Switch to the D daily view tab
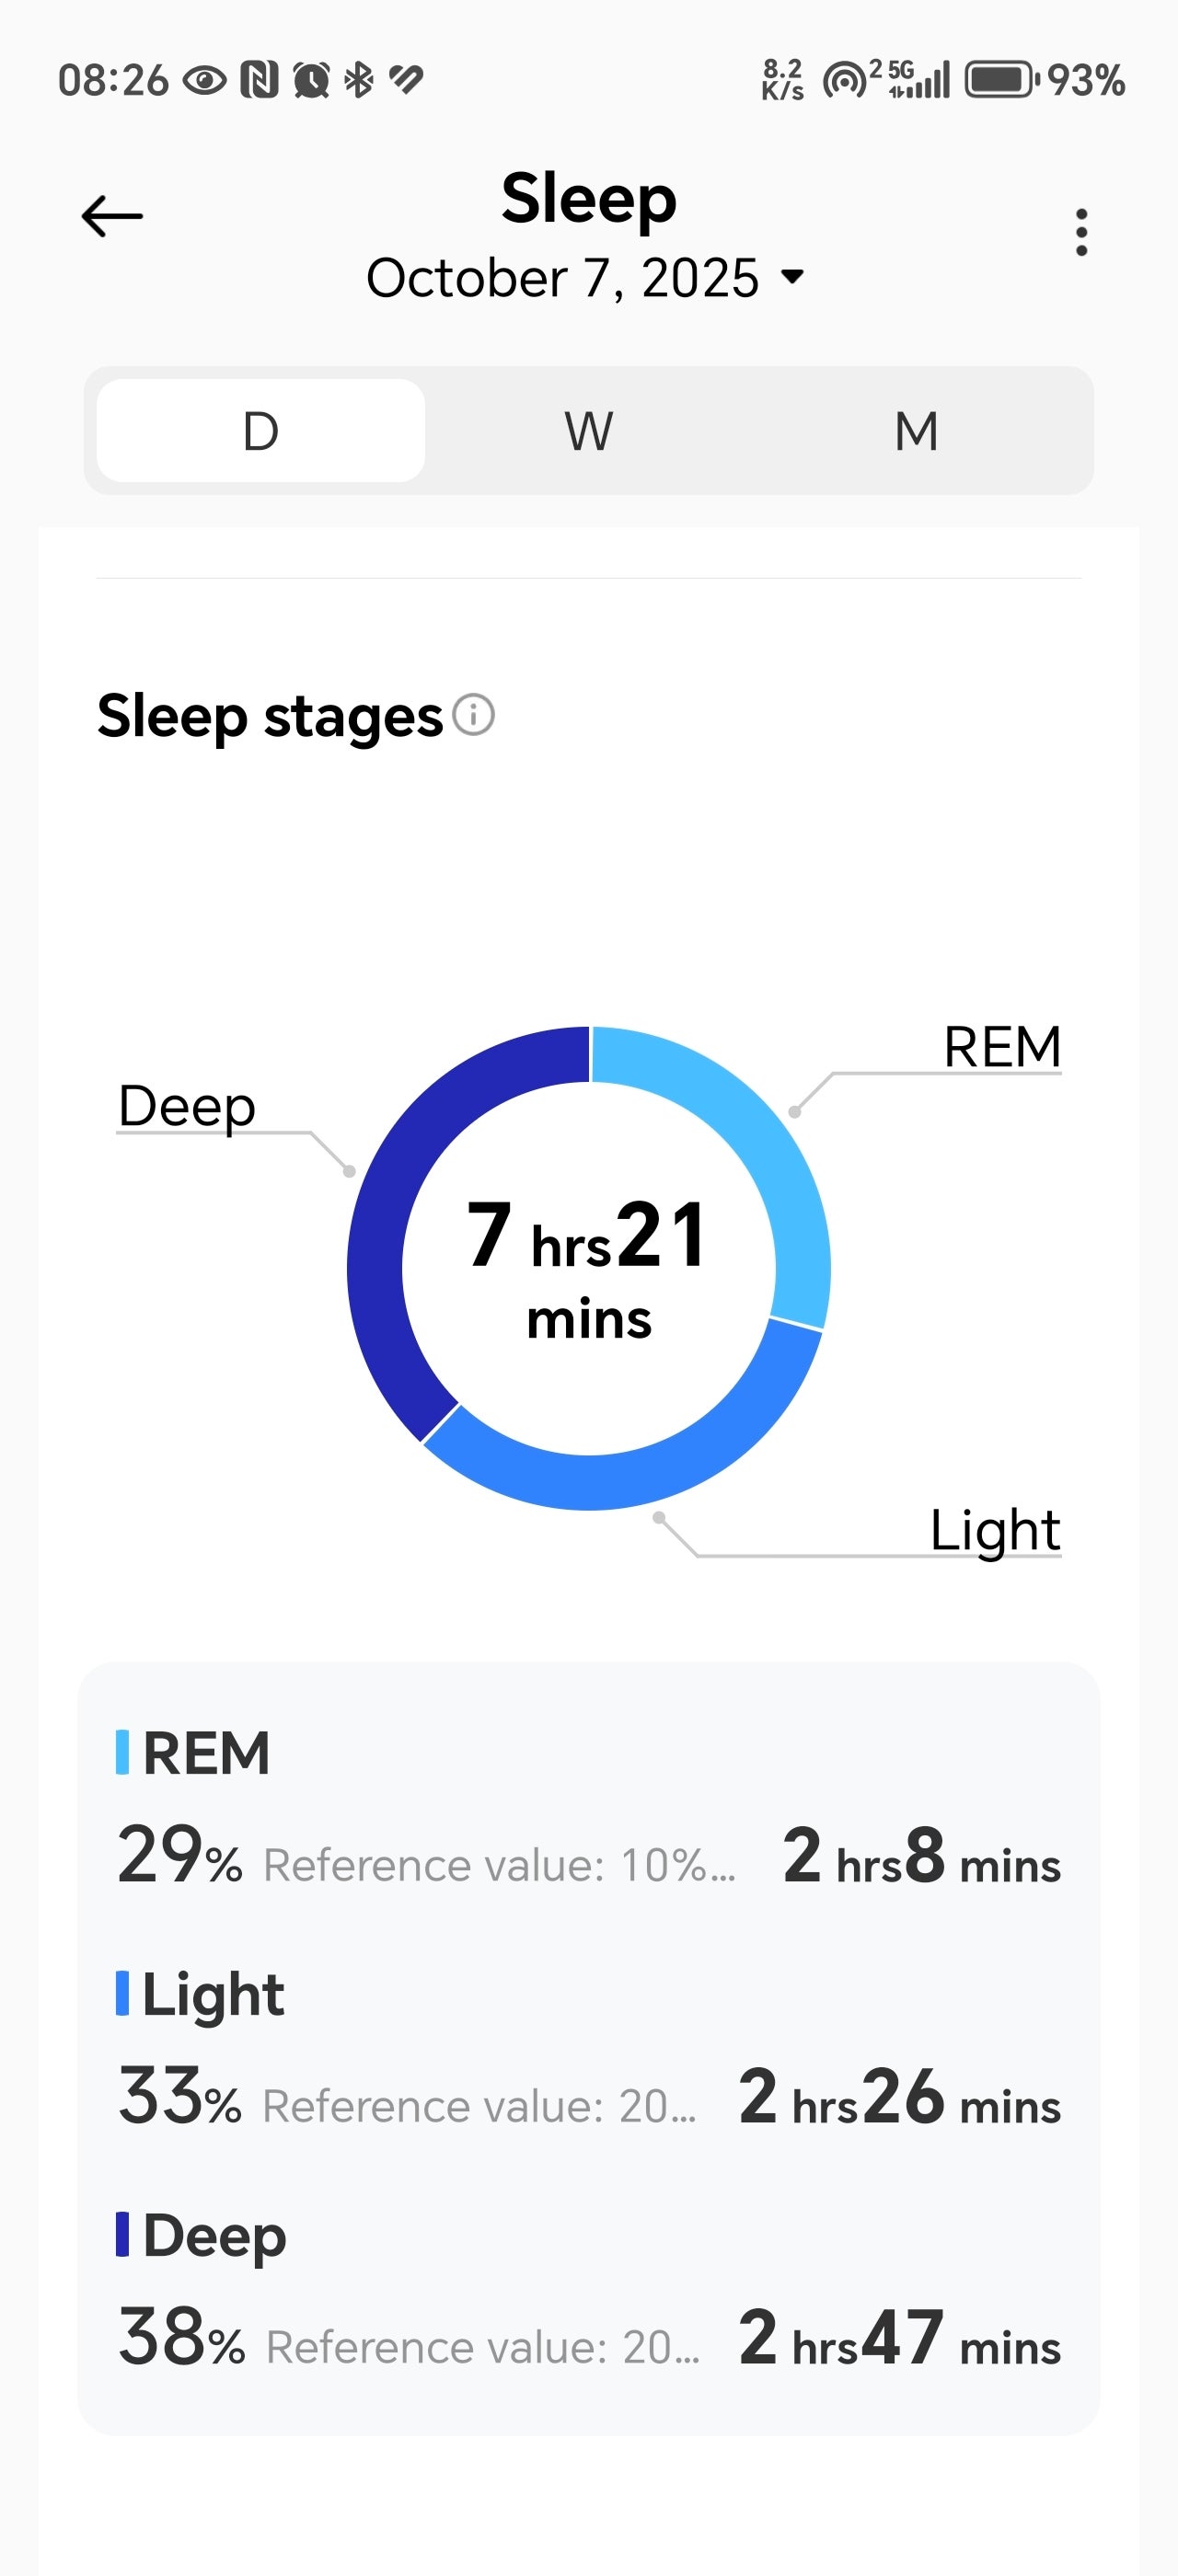The height and width of the screenshot is (2576, 1178). coord(261,431)
